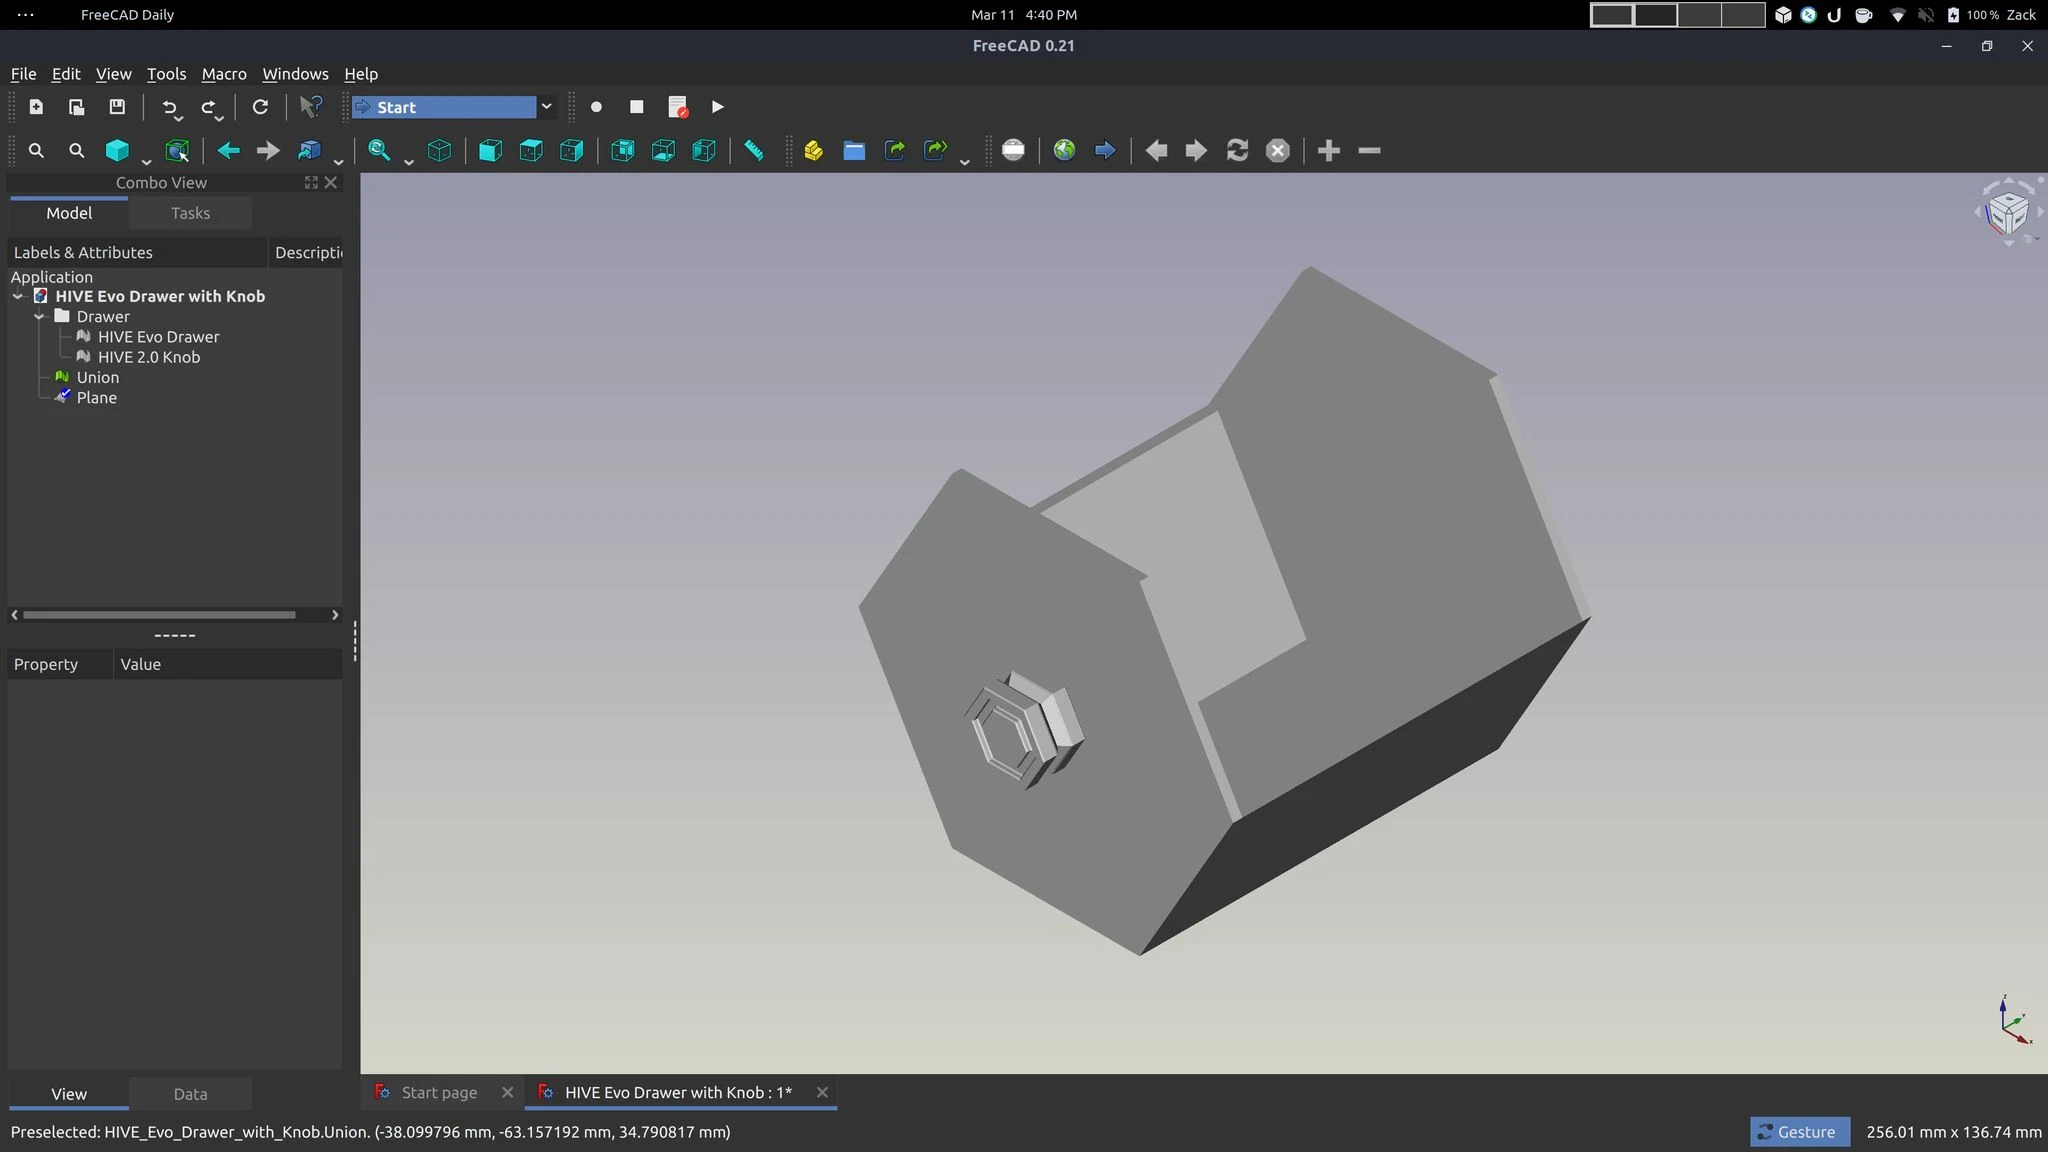This screenshot has width=2048, height=1152.
Task: Stop the active view operation with the stop icon
Action: coord(1278,150)
